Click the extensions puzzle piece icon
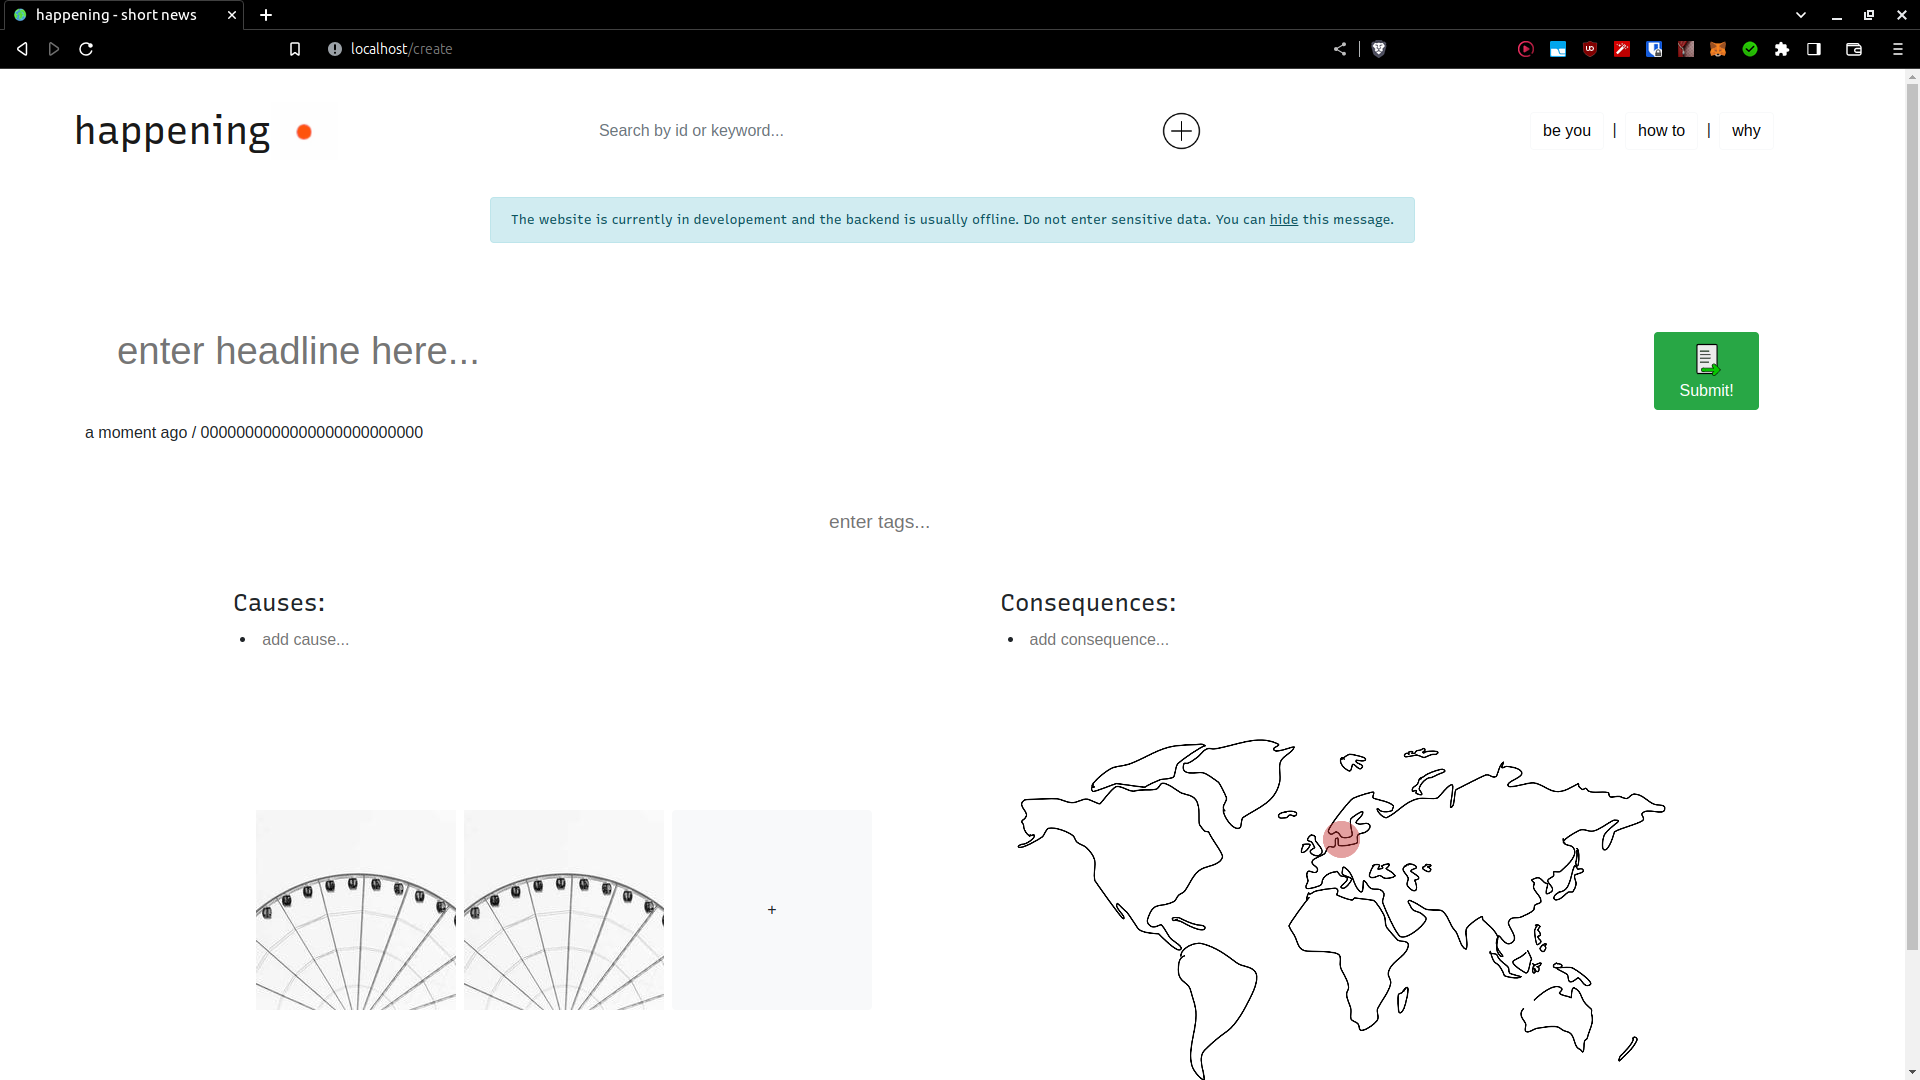The image size is (1920, 1080). point(1782,49)
